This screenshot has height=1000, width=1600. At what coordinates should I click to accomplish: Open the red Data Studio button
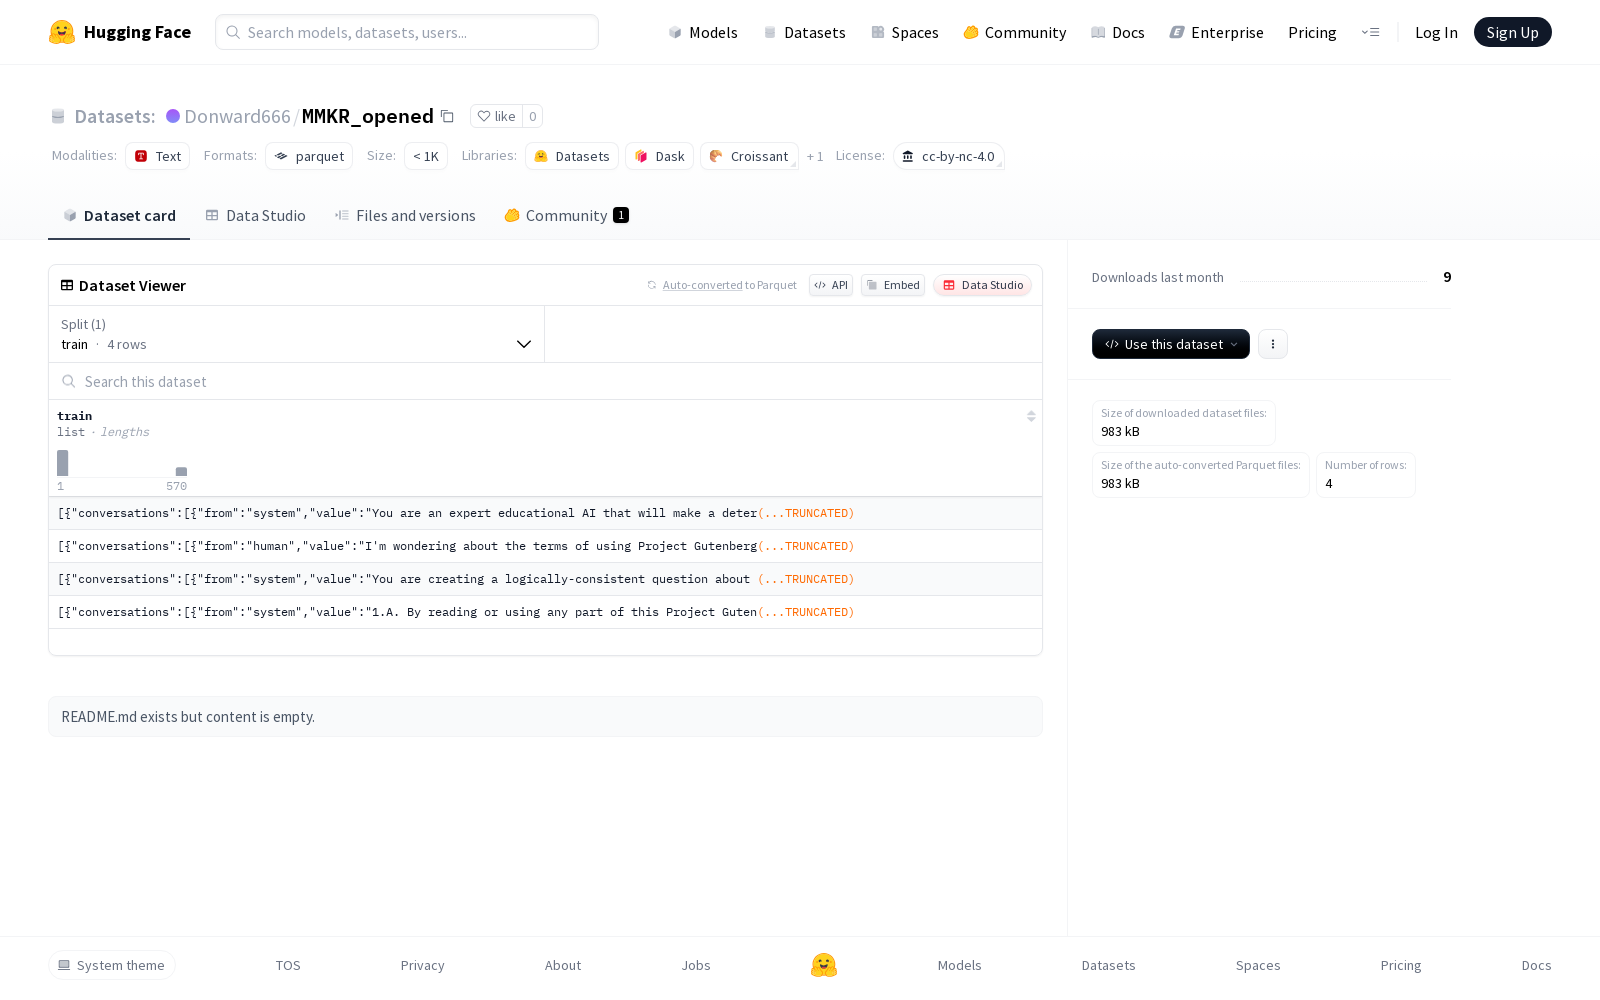tap(982, 285)
